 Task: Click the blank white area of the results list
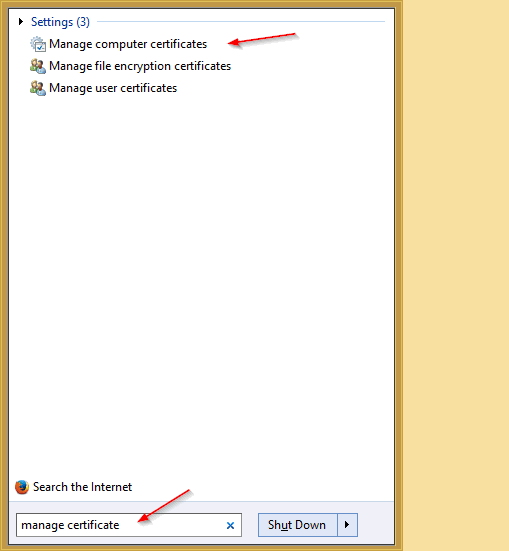[201, 281]
